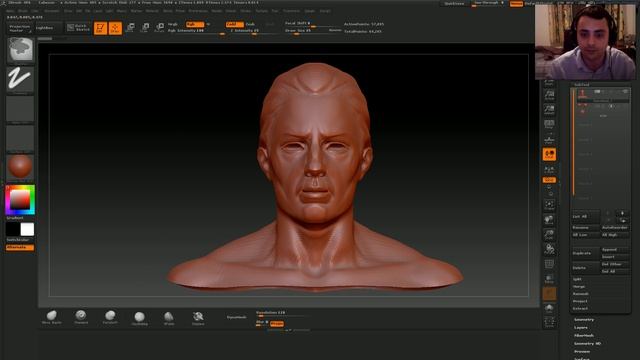Screen dimensions: 640x360
Task: Switch to Zsub mode
Action: [x=250, y=24]
